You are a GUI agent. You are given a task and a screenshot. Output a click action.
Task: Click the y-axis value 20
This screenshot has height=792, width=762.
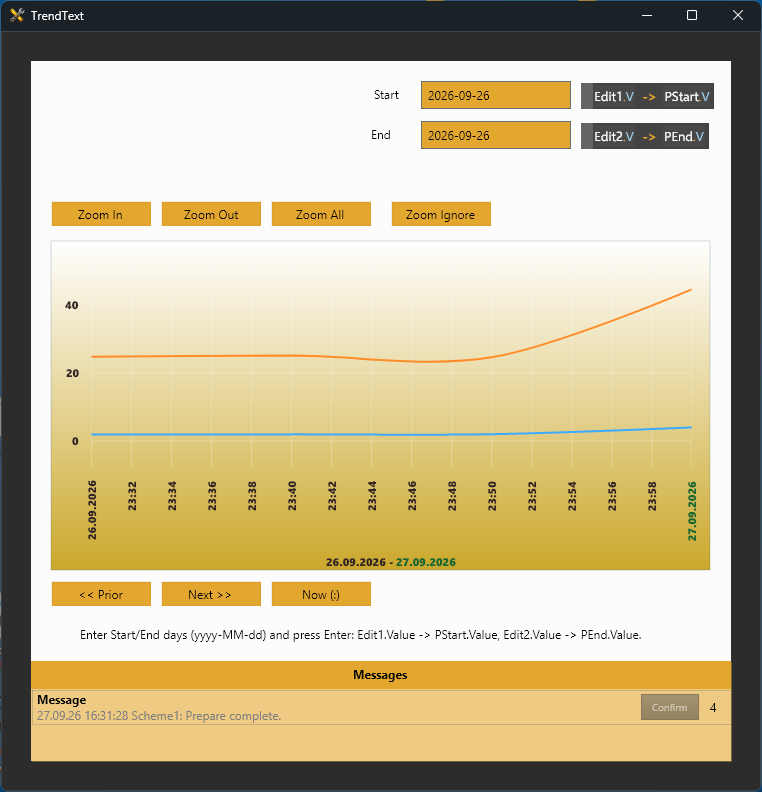coord(72,373)
